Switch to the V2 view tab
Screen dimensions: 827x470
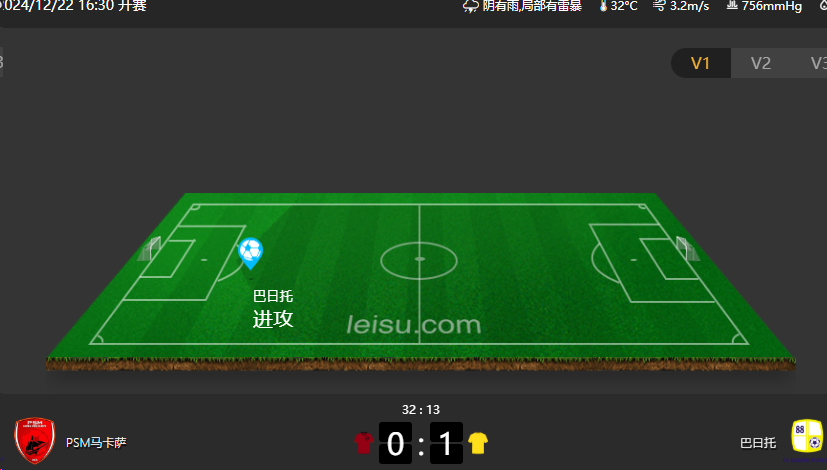(761, 63)
